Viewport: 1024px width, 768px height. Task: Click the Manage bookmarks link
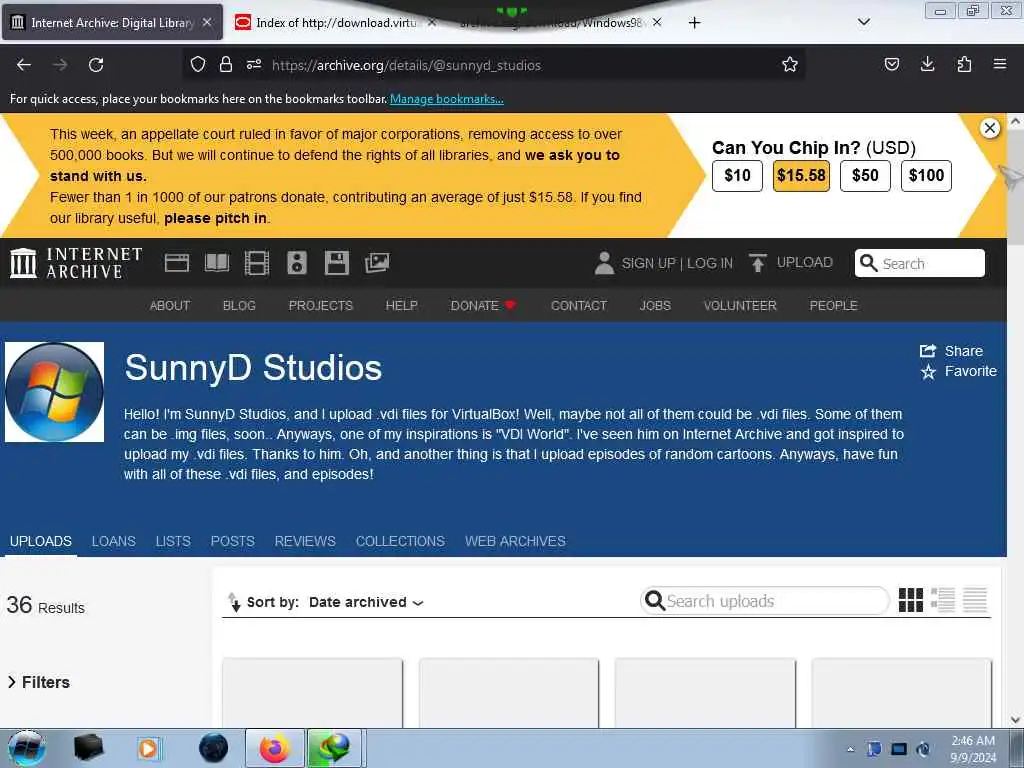(x=447, y=99)
